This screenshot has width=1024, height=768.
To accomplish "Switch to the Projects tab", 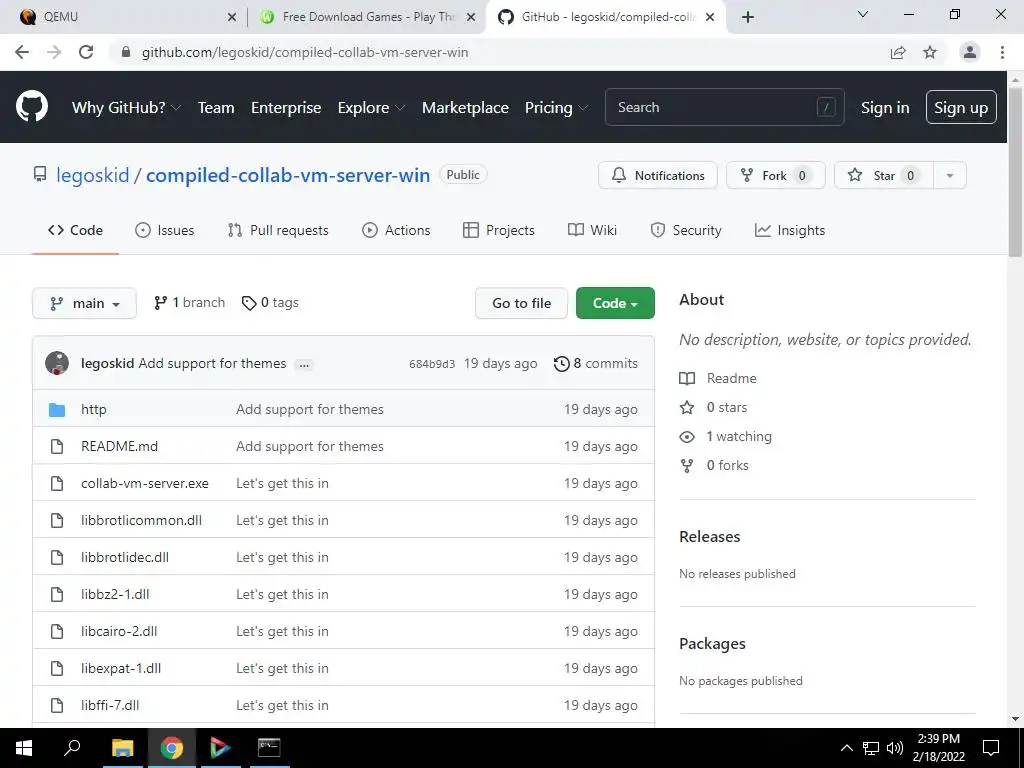I will 499,230.
